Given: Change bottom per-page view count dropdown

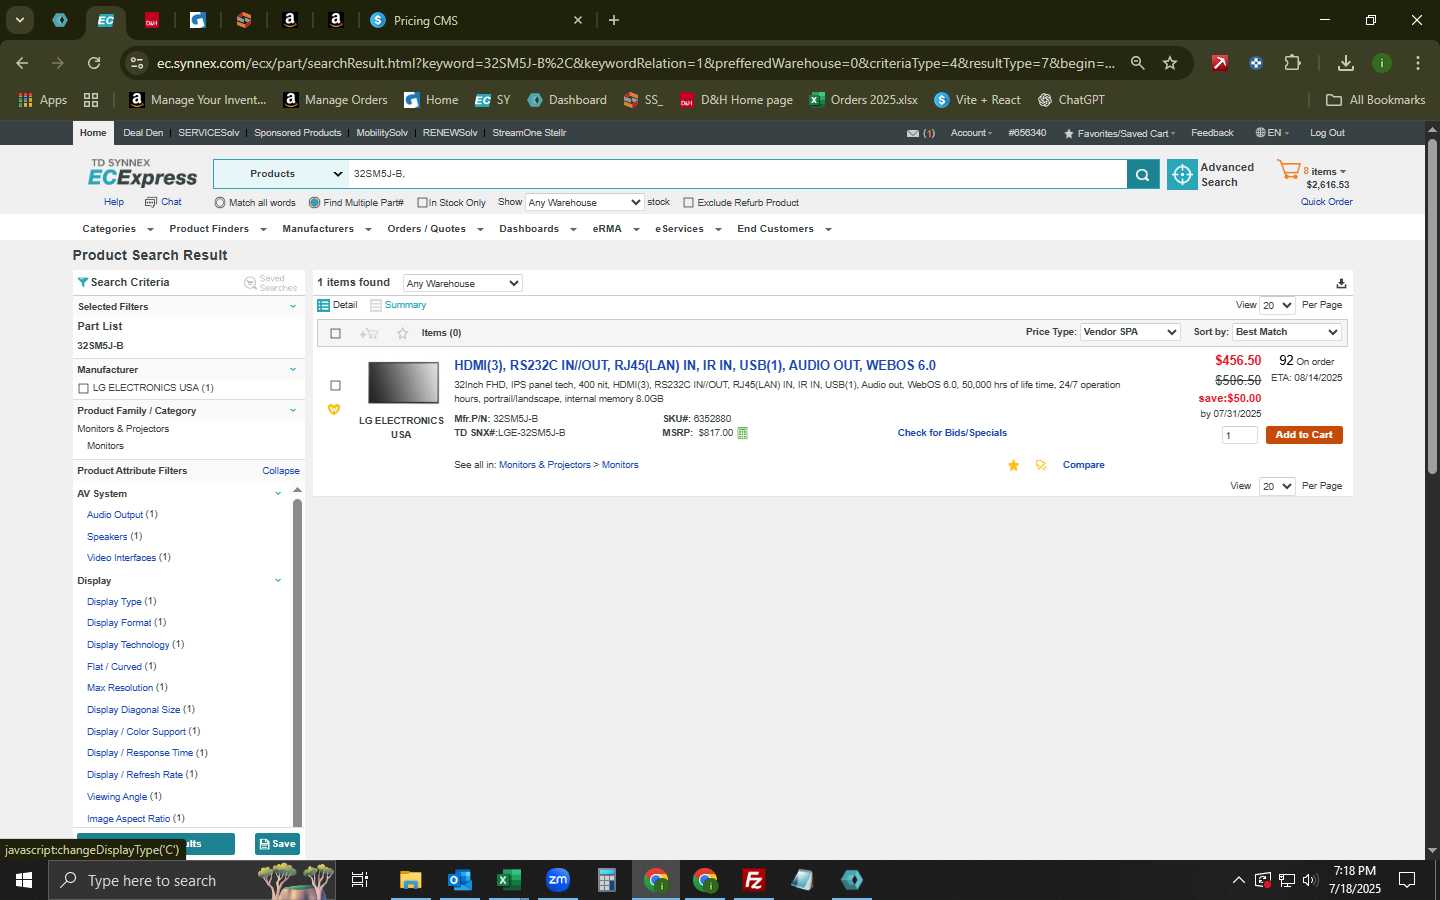Looking at the screenshot, I should (1277, 486).
